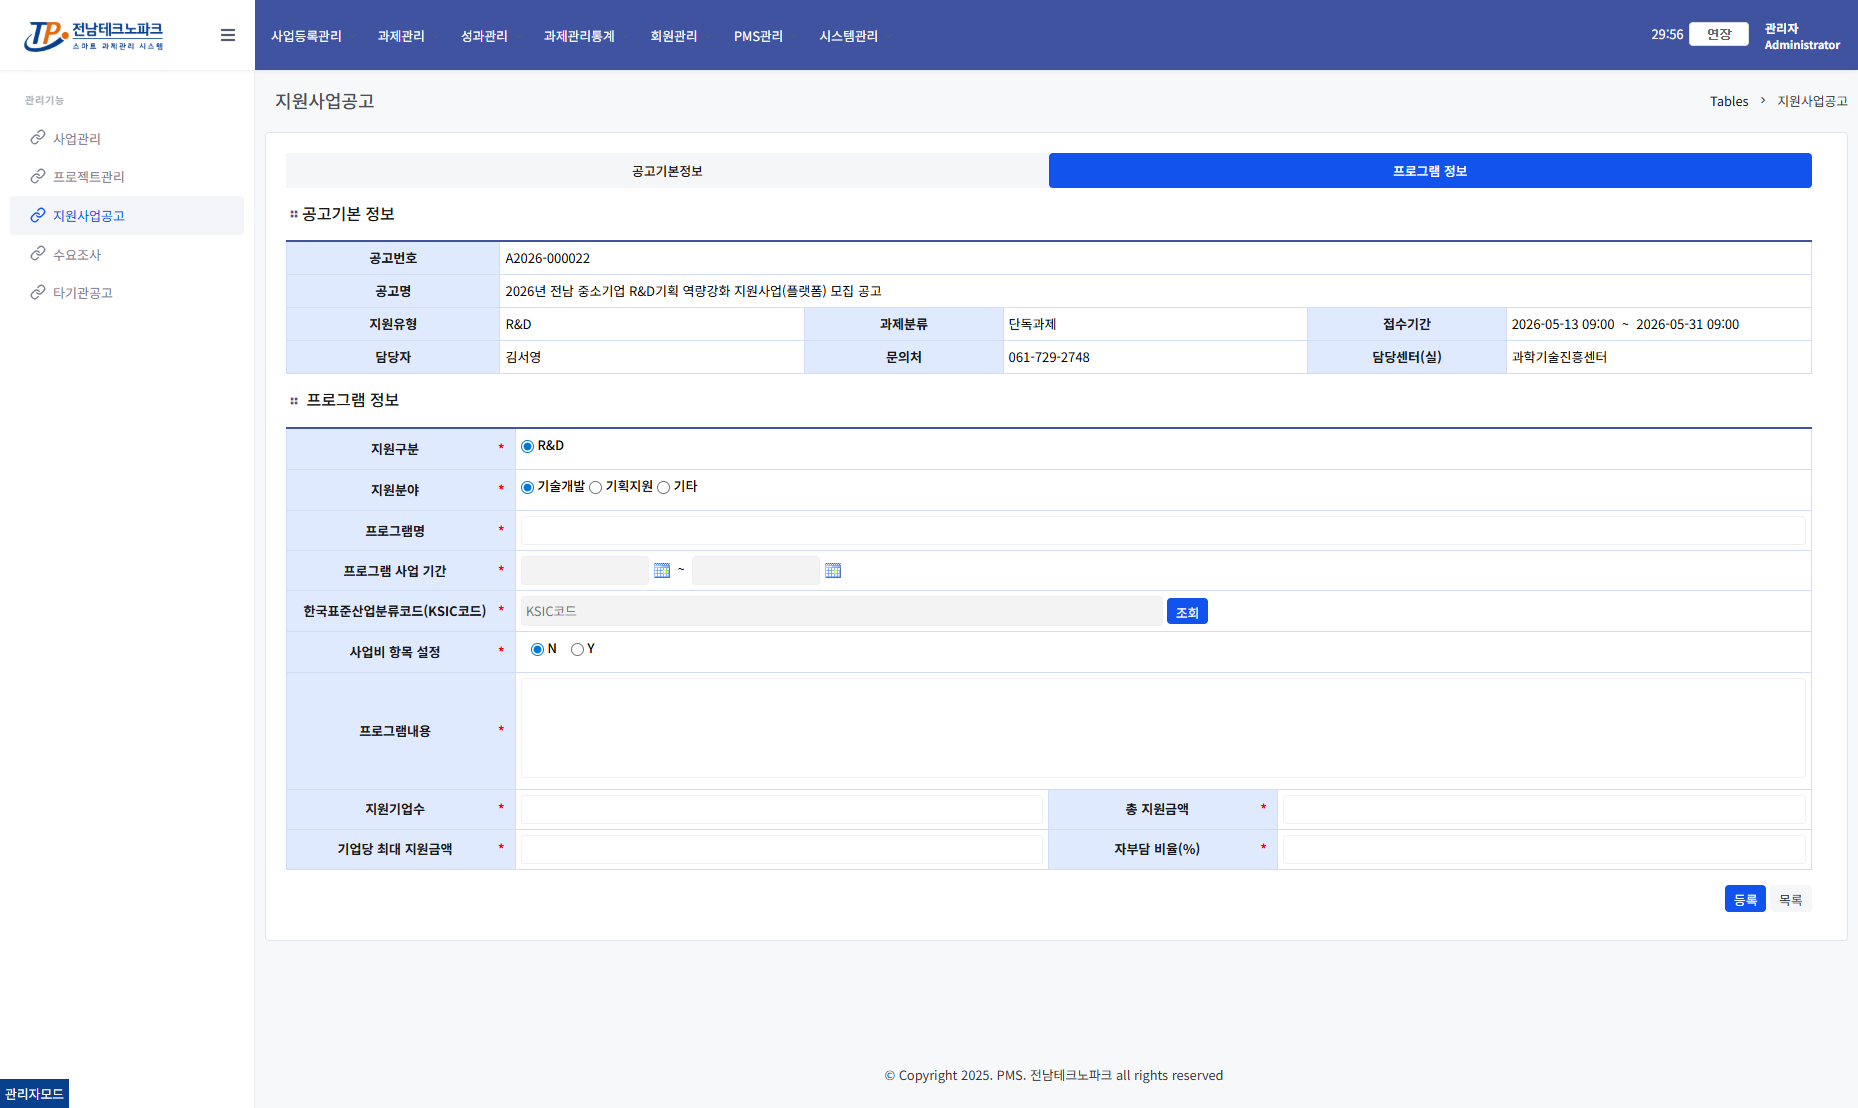Focus the KSIC코드 input field
This screenshot has width=1858, height=1108.
(841, 611)
